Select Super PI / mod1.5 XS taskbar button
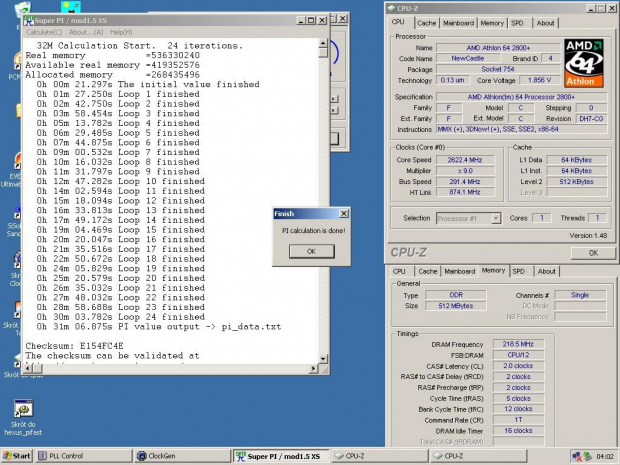The image size is (620, 465). point(281,456)
